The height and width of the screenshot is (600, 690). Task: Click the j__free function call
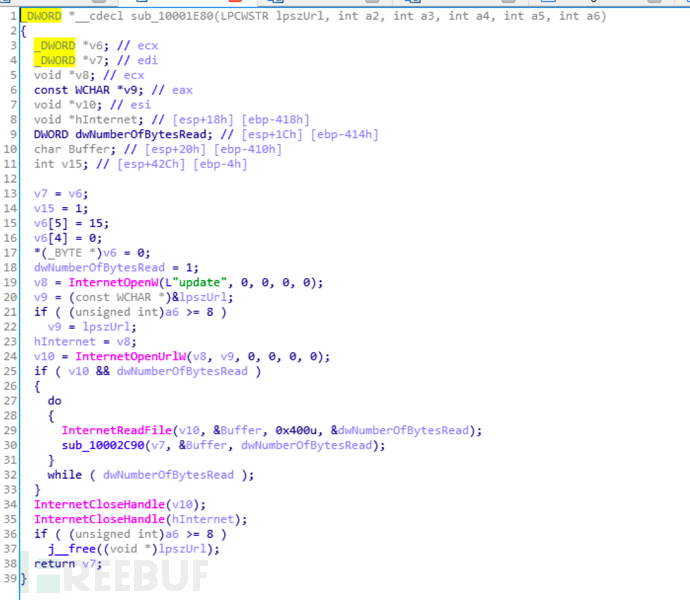pyautogui.click(x=72, y=549)
